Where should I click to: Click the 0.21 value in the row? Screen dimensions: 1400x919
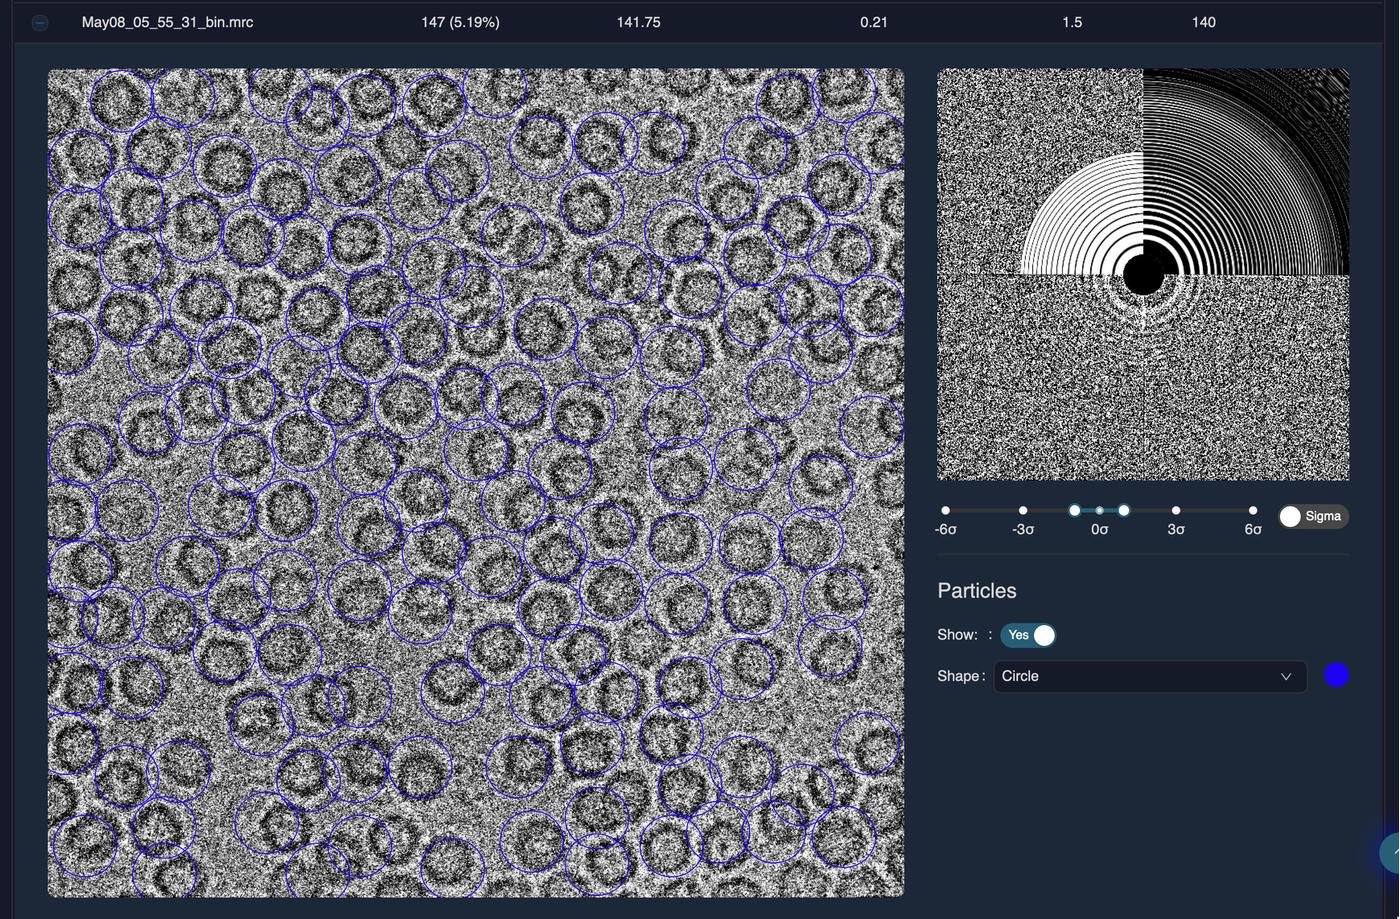[x=873, y=22]
